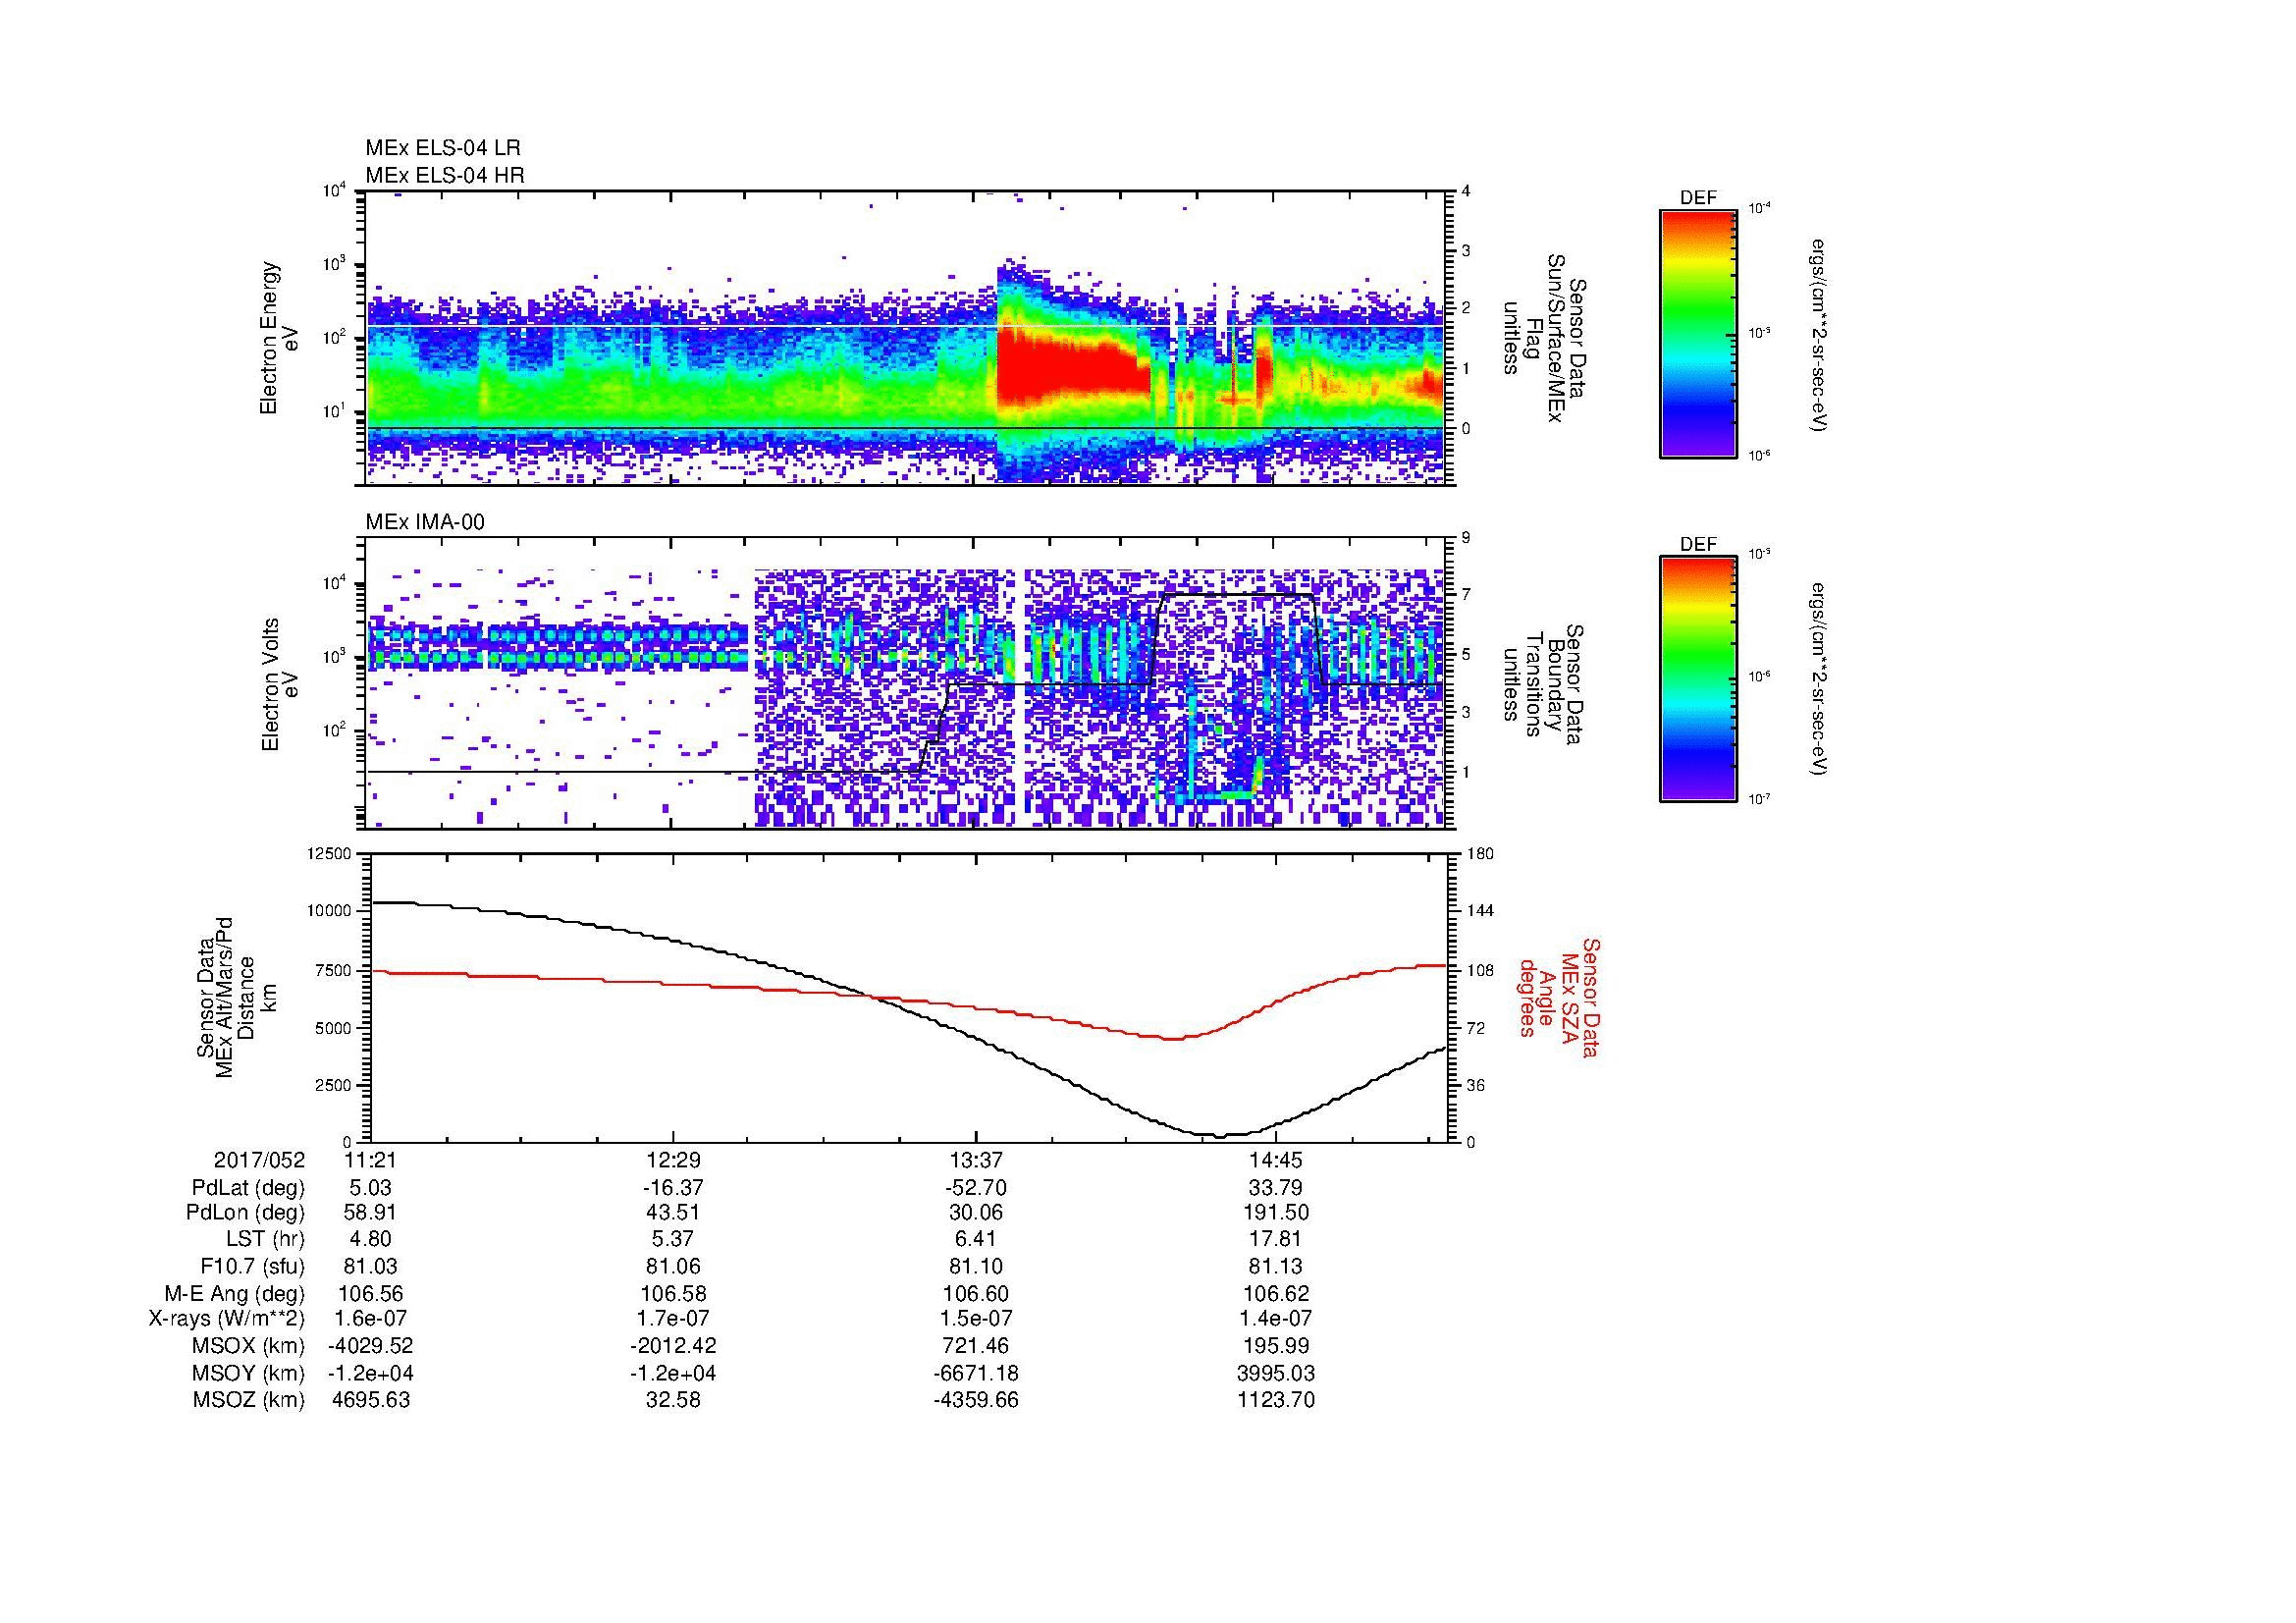
Task: Click the MEx IMA-00 panel title
Action: (x=425, y=522)
